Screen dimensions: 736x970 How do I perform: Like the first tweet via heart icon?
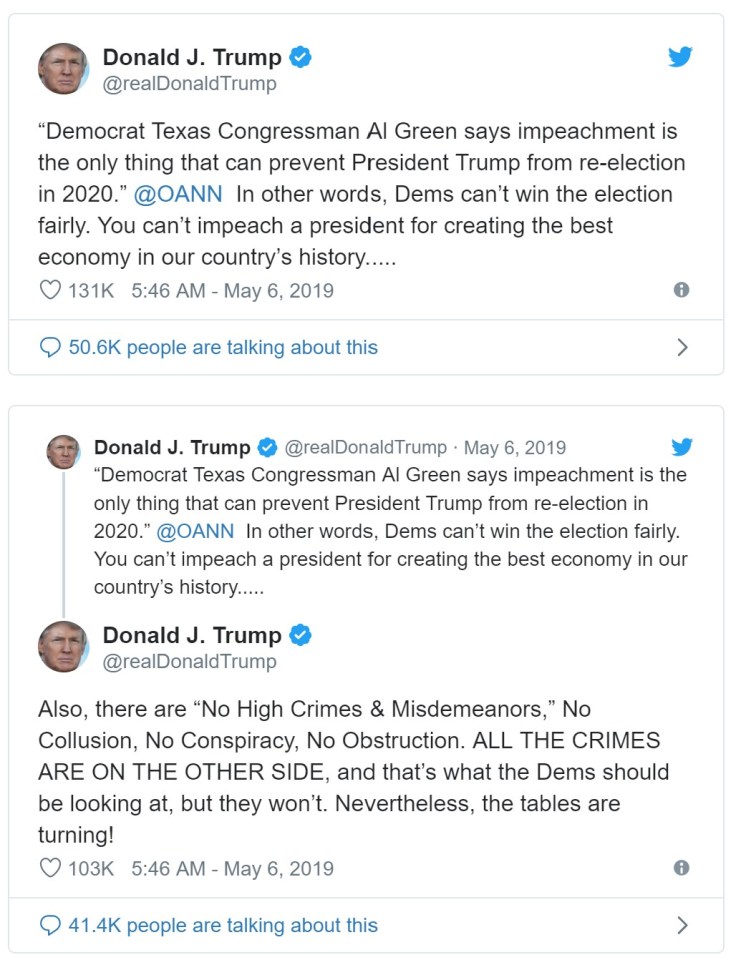50,291
